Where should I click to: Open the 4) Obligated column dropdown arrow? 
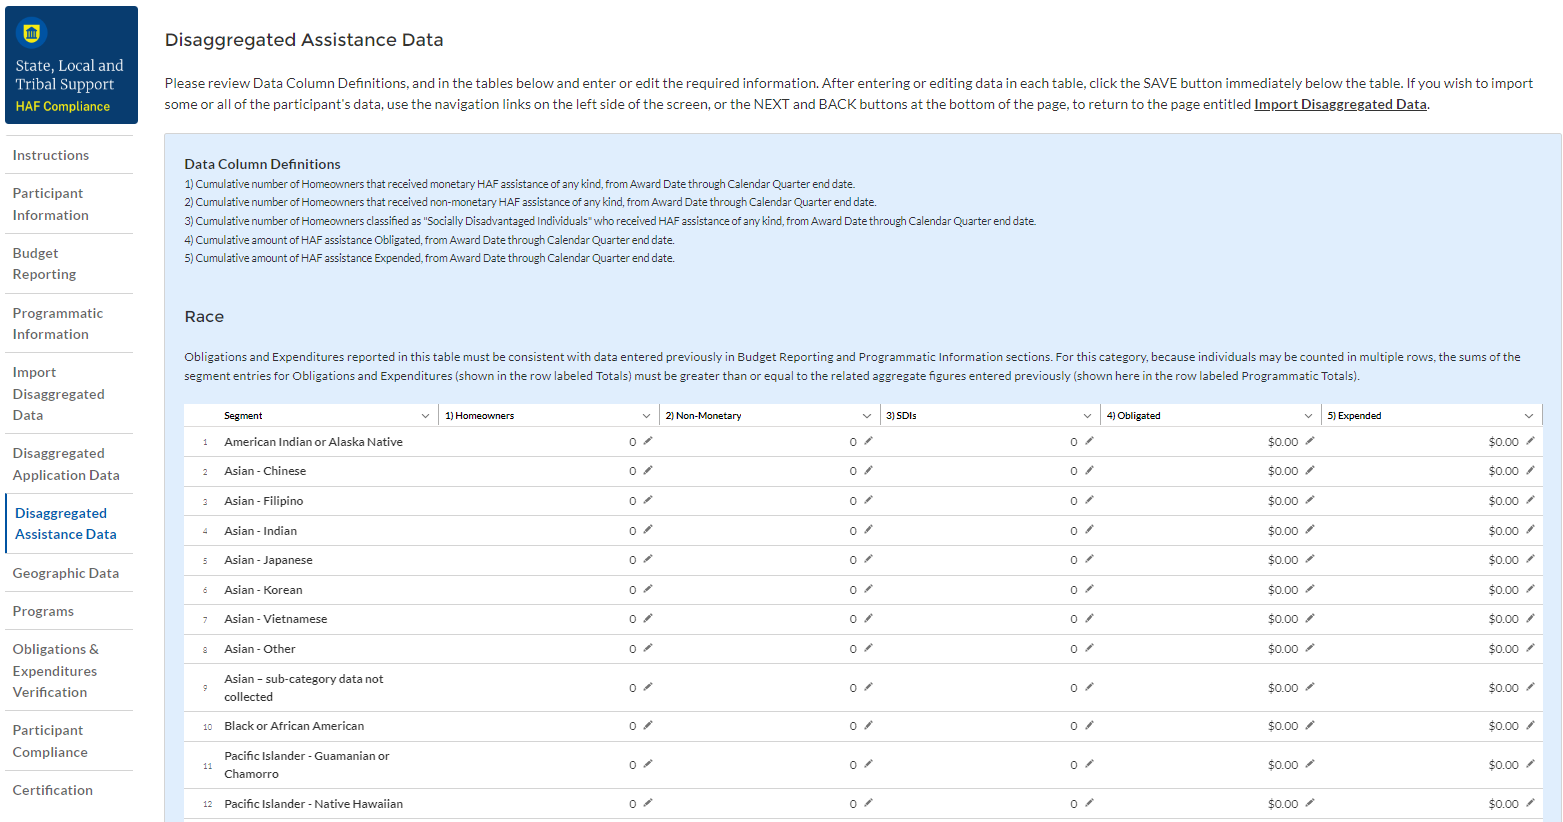(1308, 416)
